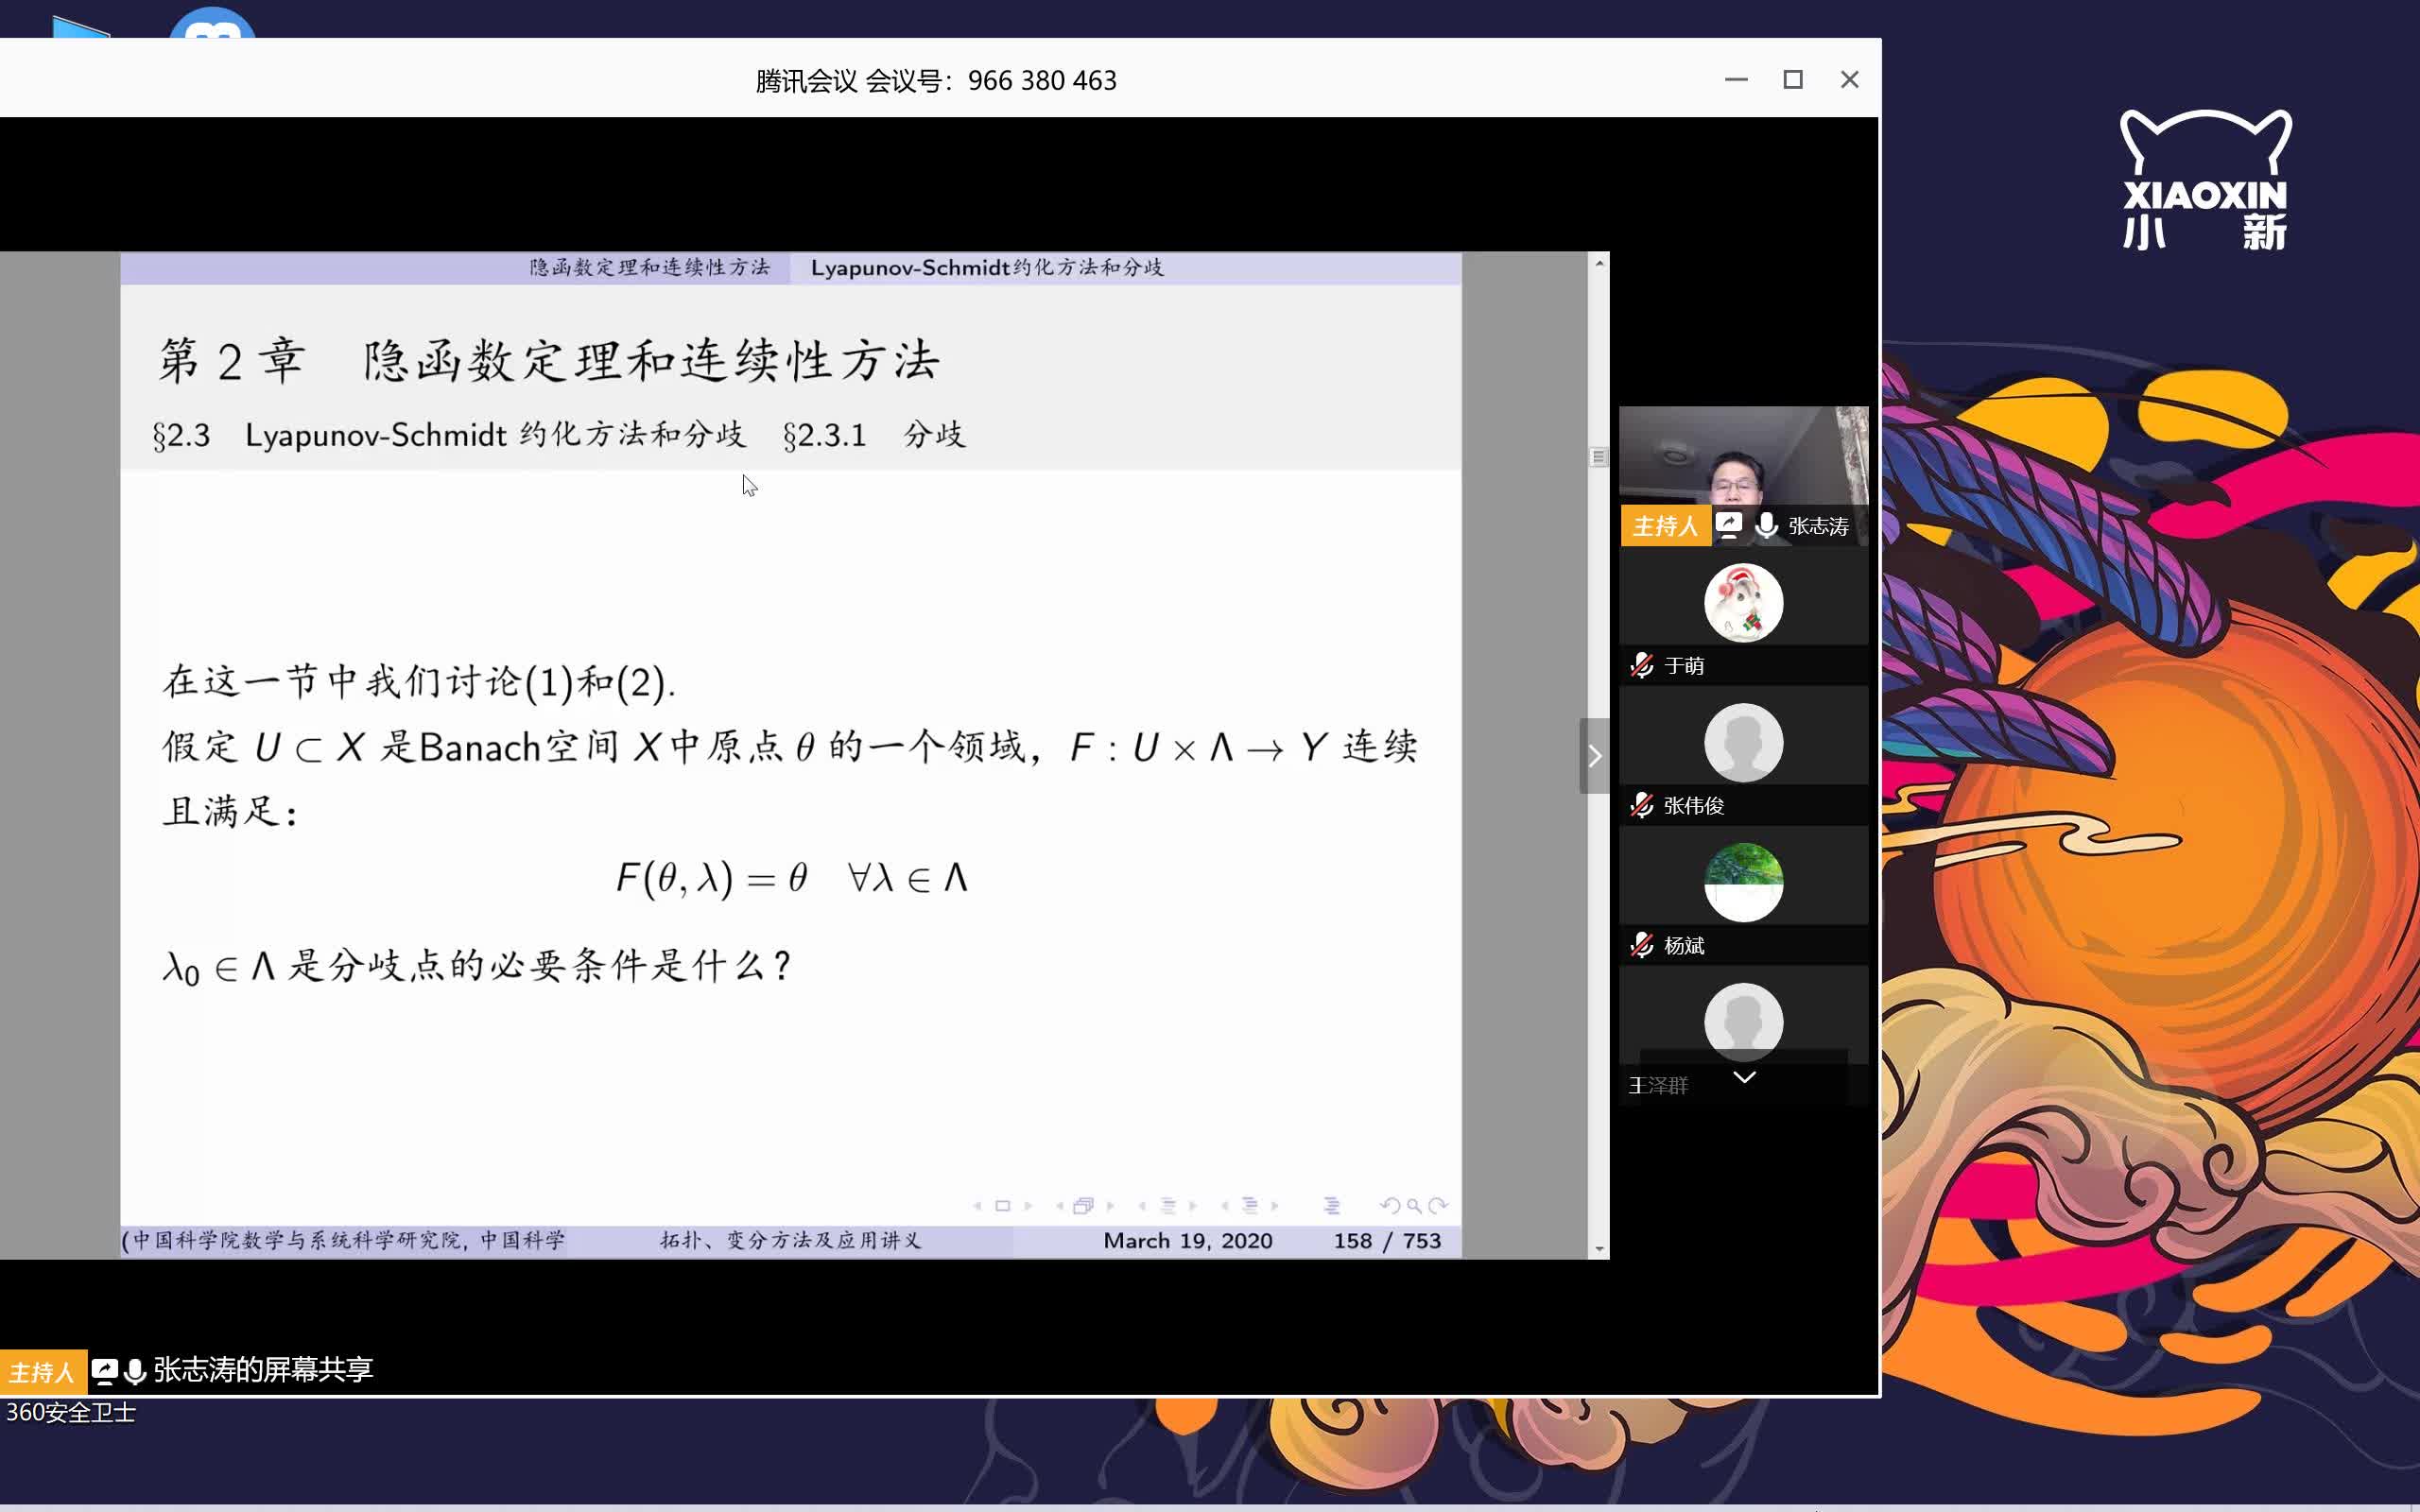Expand more participants with down chevron
The height and width of the screenshot is (1512, 2420).
(x=1744, y=1077)
